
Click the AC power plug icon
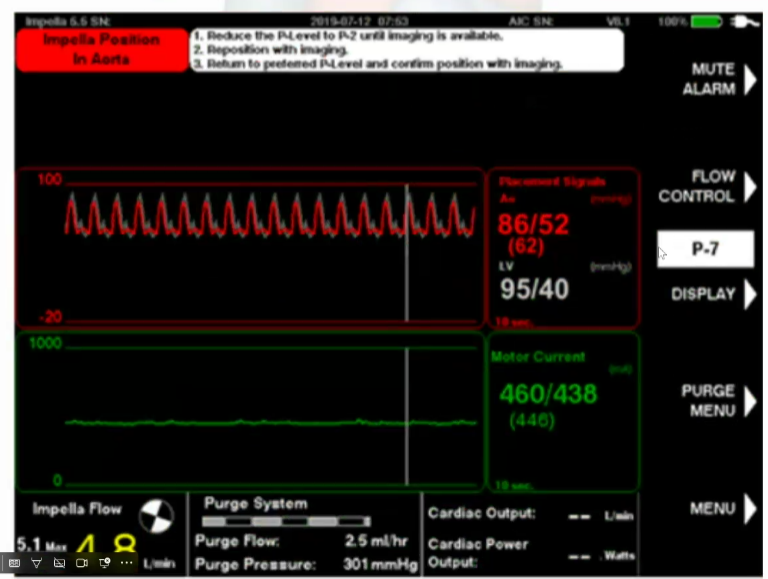click(745, 20)
